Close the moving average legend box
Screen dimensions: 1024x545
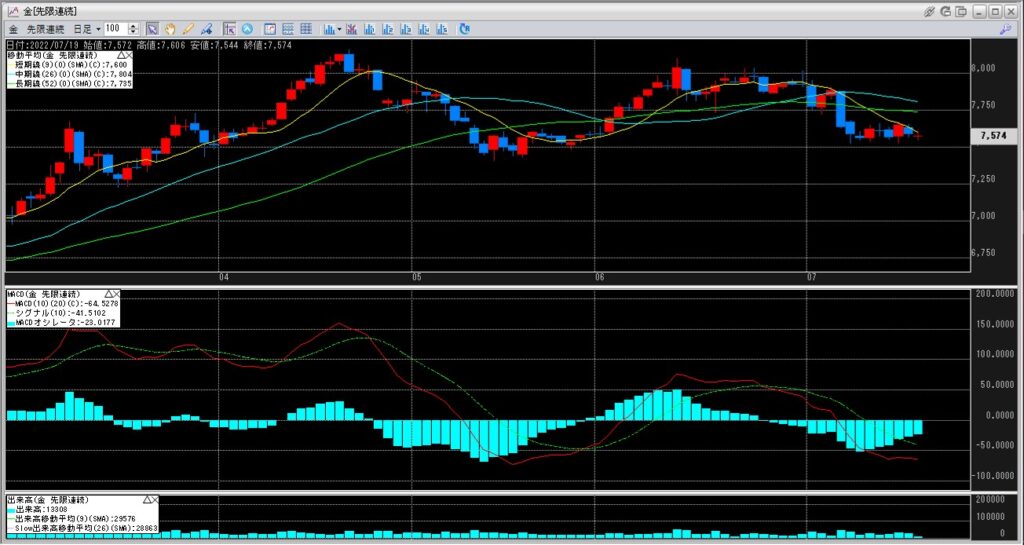pyautogui.click(x=131, y=53)
